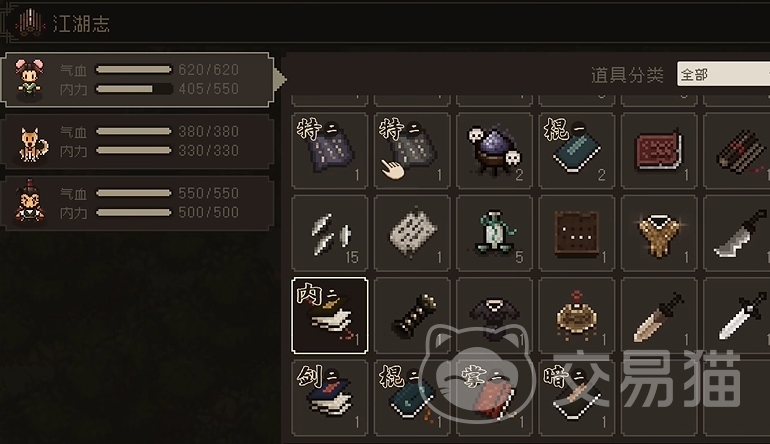Select the third character with topknot

137,203
